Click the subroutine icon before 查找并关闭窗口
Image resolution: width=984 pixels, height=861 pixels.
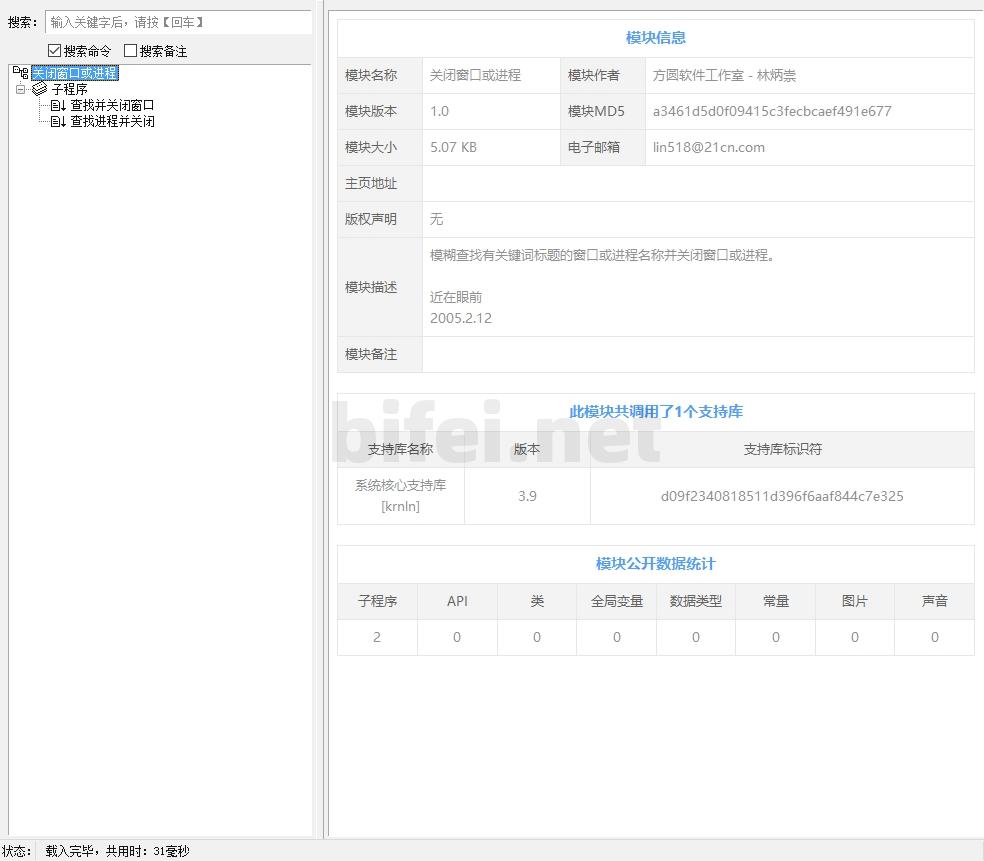[x=58, y=105]
